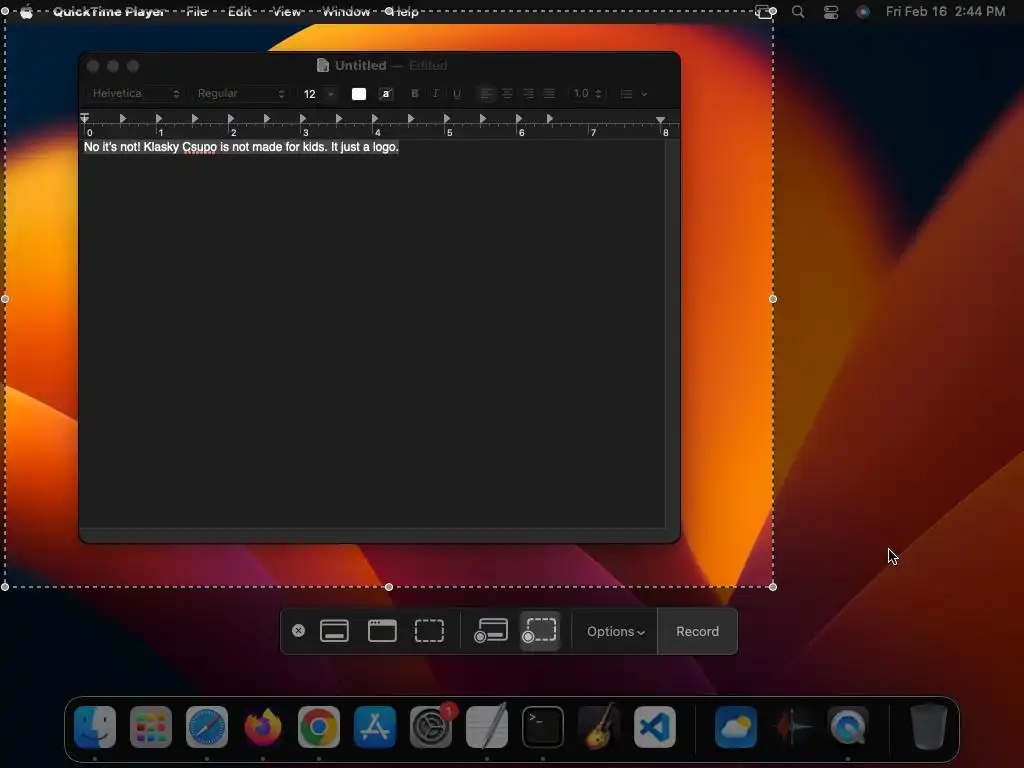
Task: Select Record Selected Portion mode
Action: pyautogui.click(x=539, y=631)
